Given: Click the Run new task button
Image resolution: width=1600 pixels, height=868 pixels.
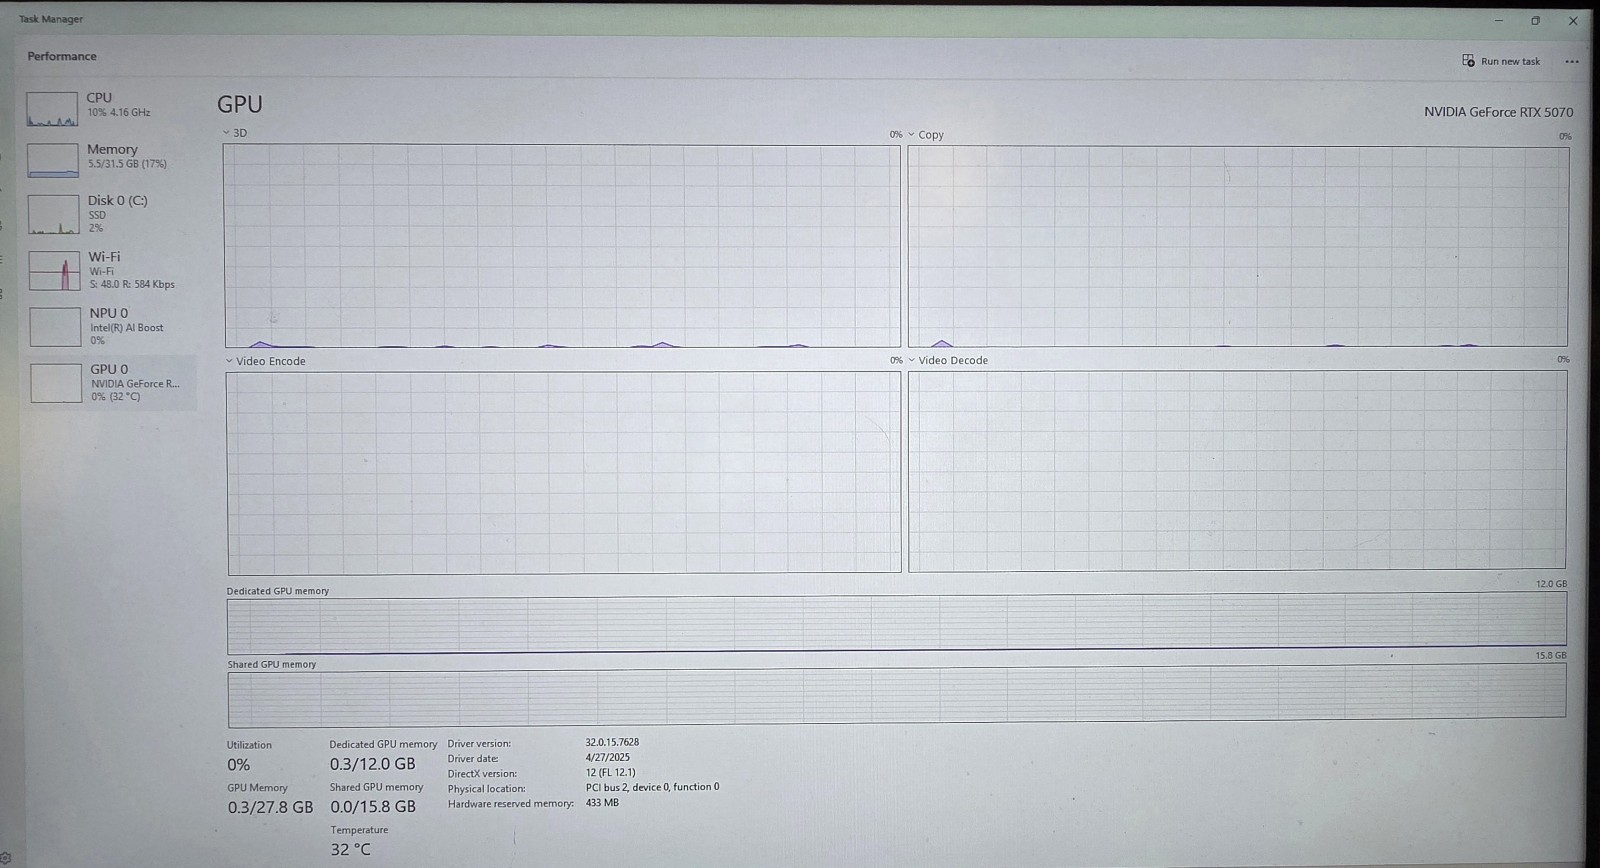Looking at the screenshot, I should tap(1501, 61).
